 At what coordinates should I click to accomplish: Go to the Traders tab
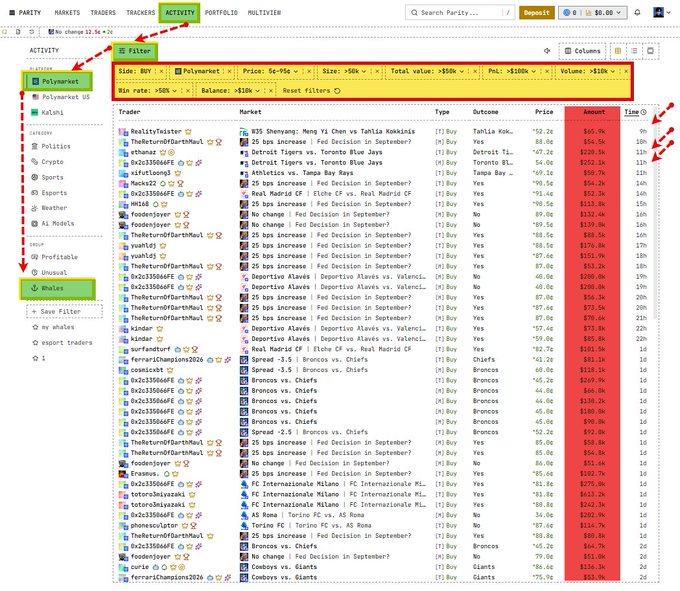103,13
